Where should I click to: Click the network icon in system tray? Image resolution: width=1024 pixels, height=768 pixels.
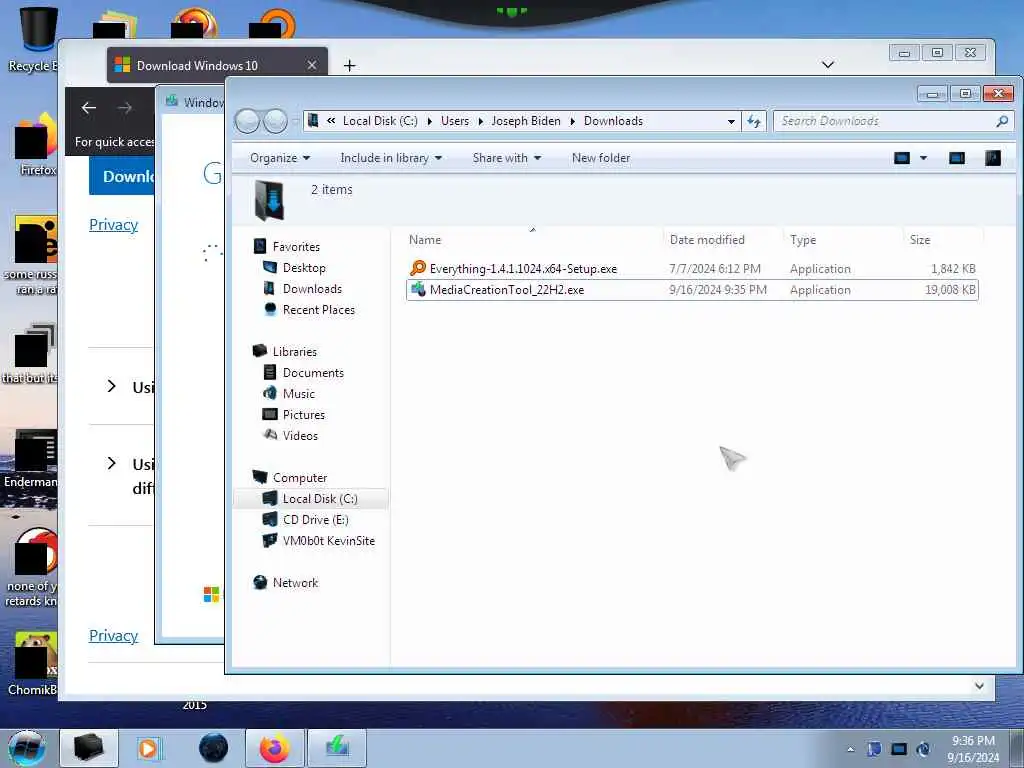pos(899,749)
